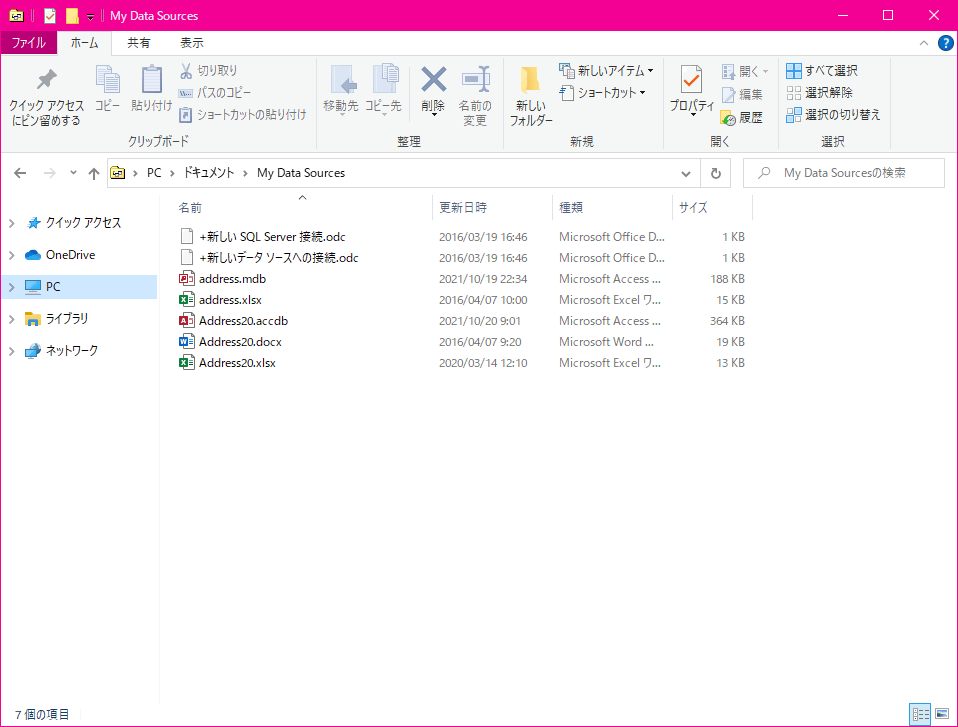Click the 削除 (delete) X icon
This screenshot has height=727, width=958.
[433, 80]
